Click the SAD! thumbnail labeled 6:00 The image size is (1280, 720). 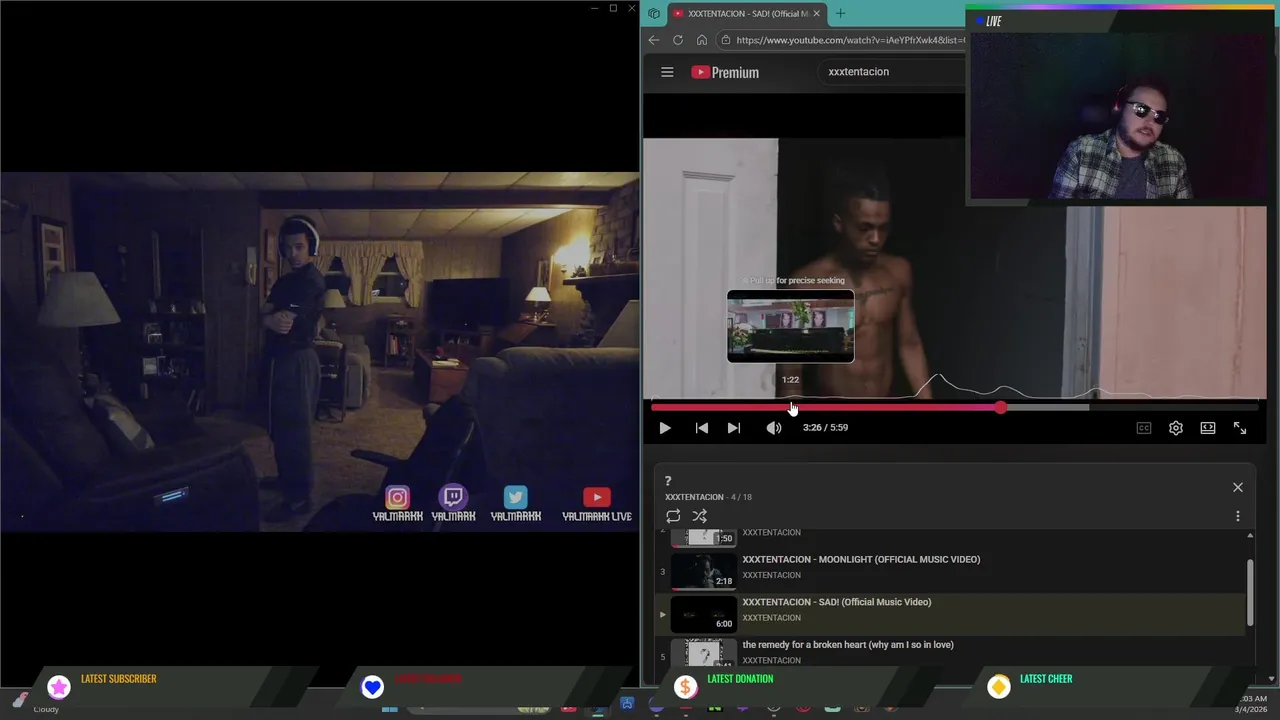[703, 613]
